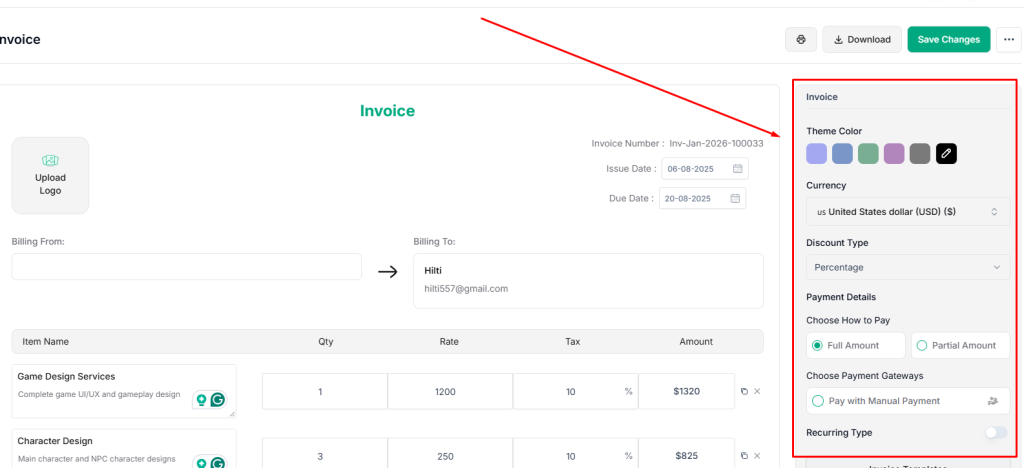Edit quantity 1 for Game Design Services
Viewport: 1024px width, 468px height.
[325, 392]
